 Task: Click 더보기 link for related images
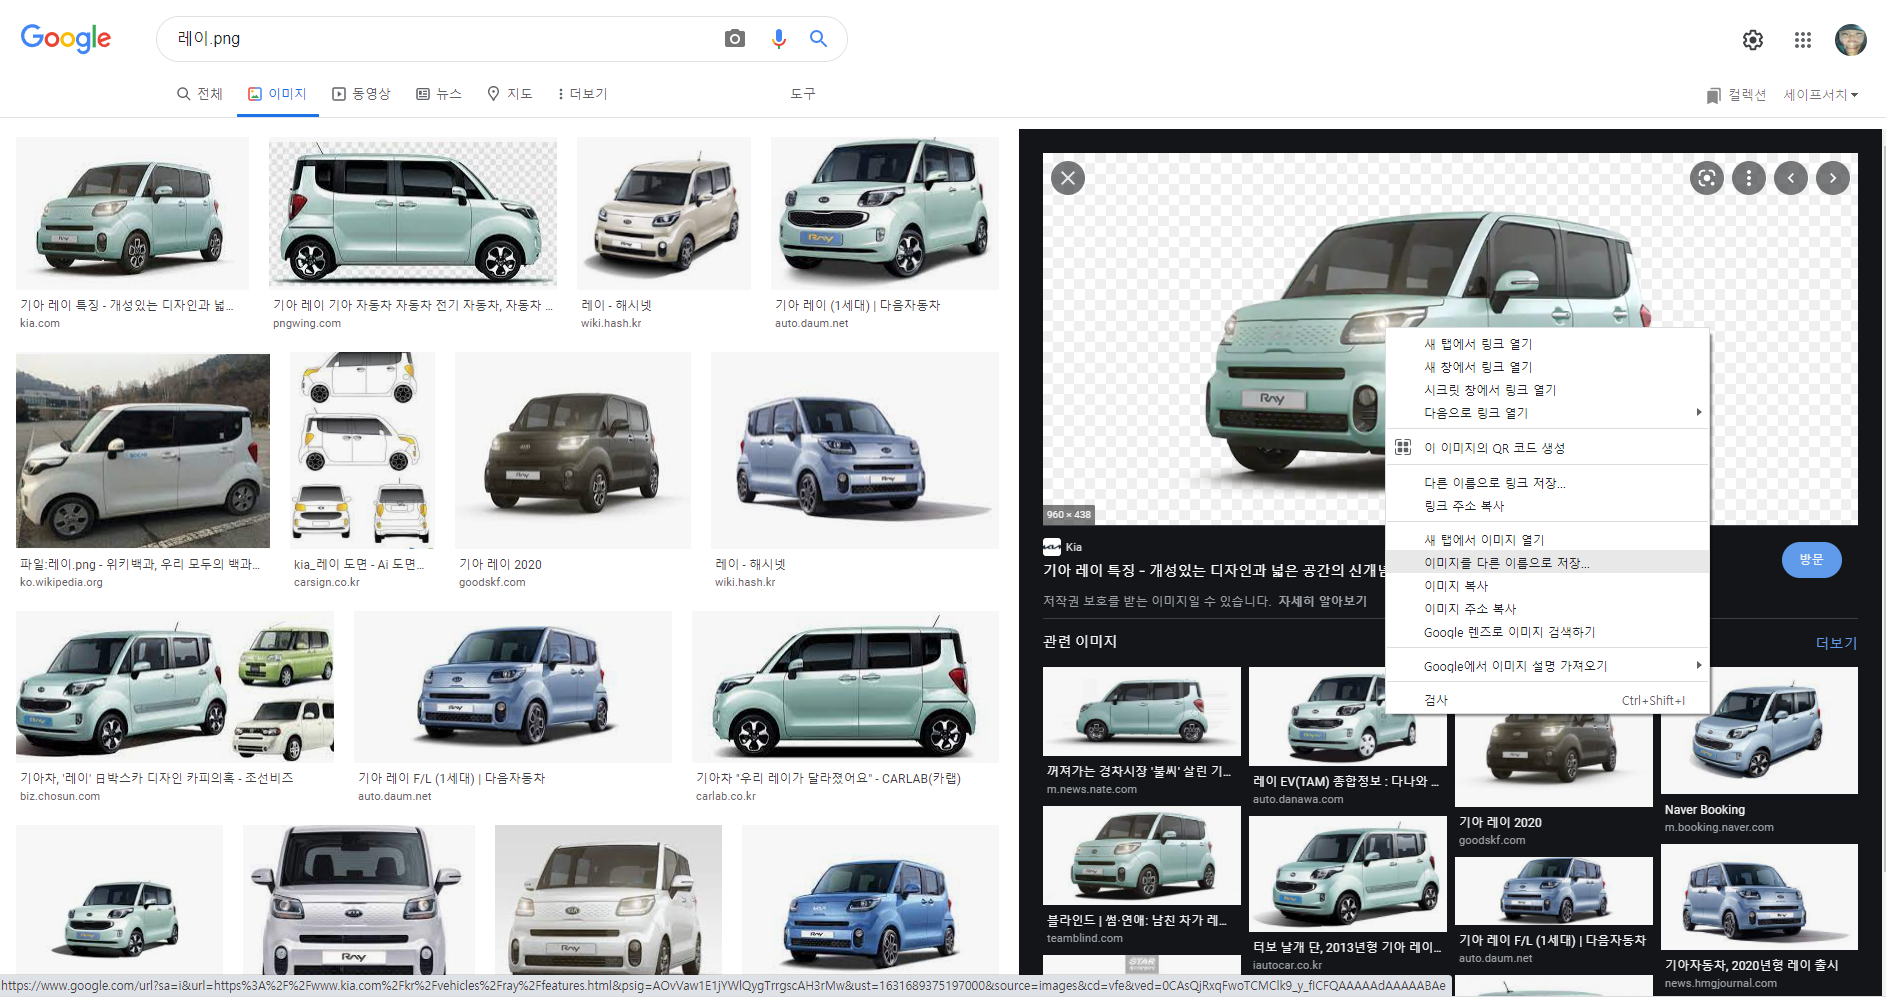pyautogui.click(x=1836, y=643)
